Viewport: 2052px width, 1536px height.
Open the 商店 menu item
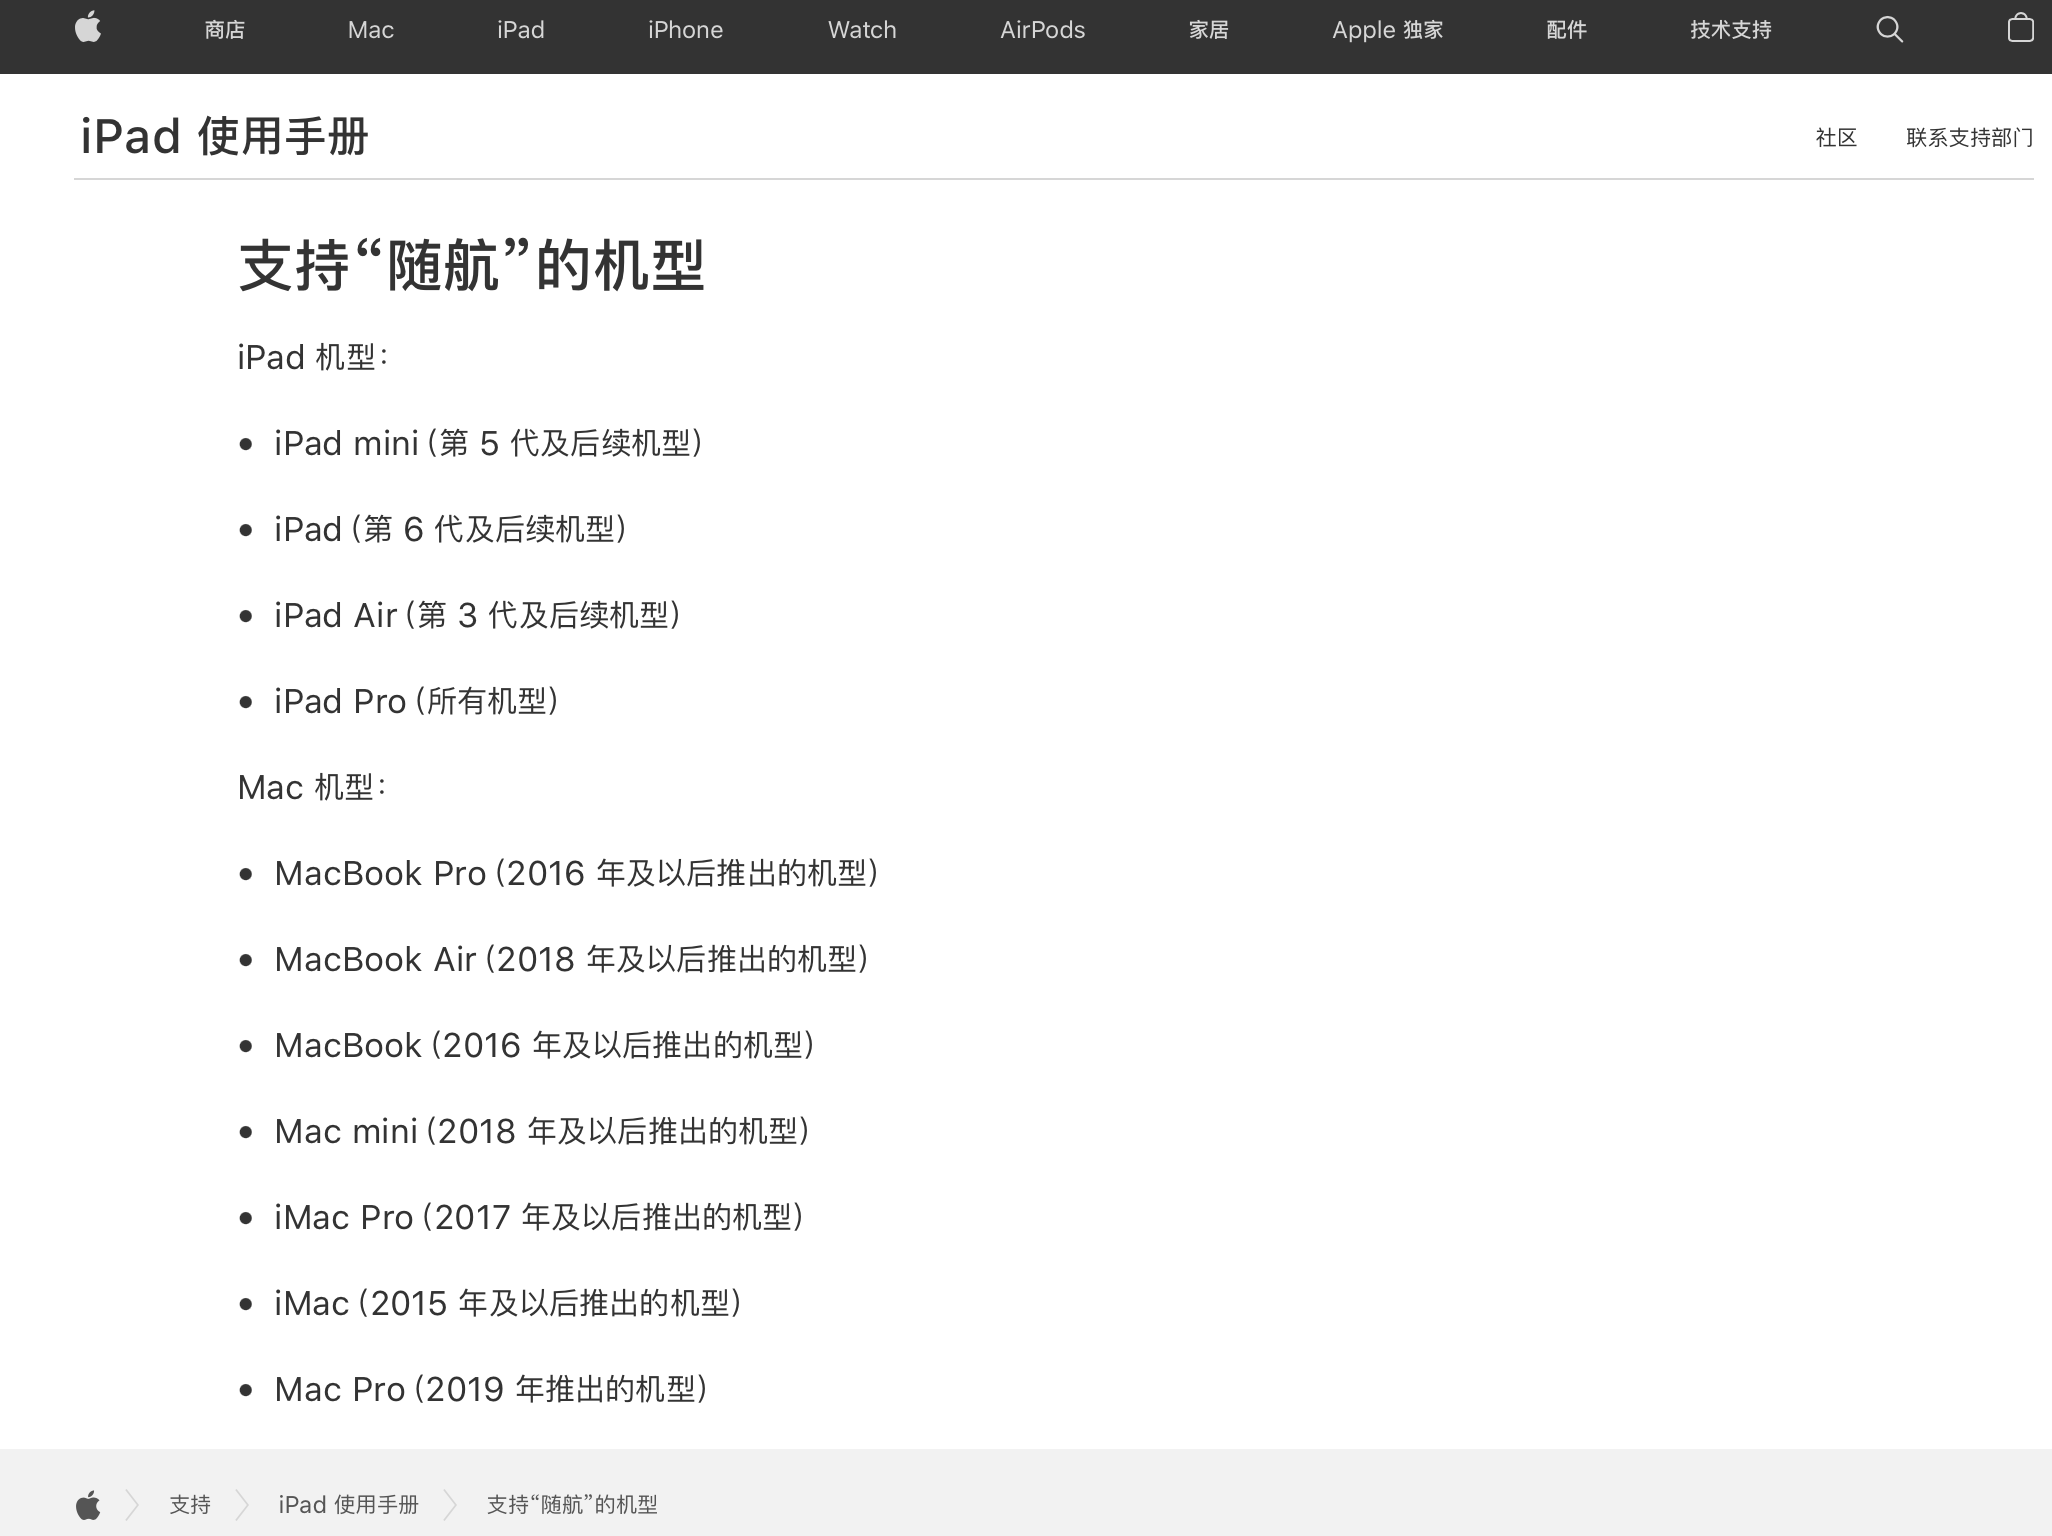coord(224,30)
